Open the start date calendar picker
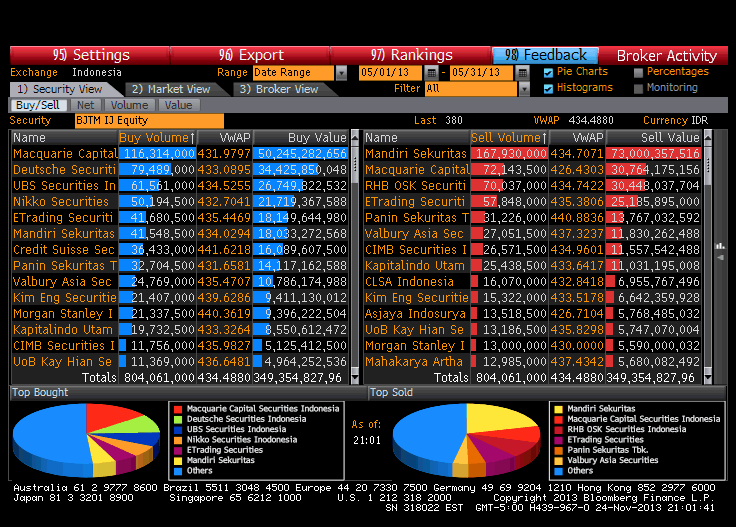The height and width of the screenshot is (527, 736). [x=431, y=73]
